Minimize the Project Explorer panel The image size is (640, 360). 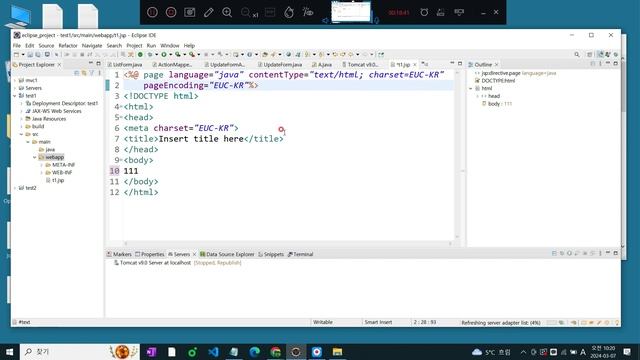pyautogui.click(x=91, y=63)
